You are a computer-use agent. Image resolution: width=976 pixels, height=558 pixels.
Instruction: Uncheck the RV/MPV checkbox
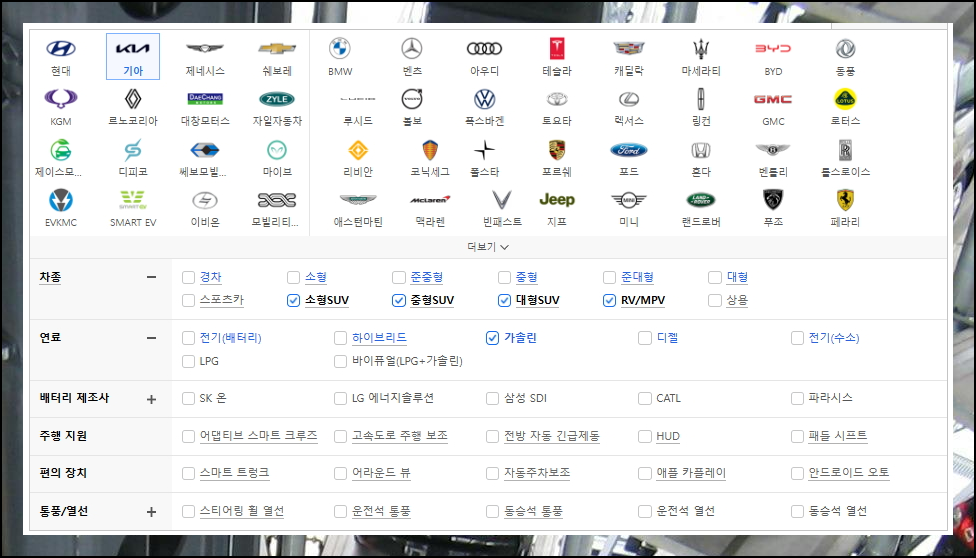pyautogui.click(x=609, y=300)
